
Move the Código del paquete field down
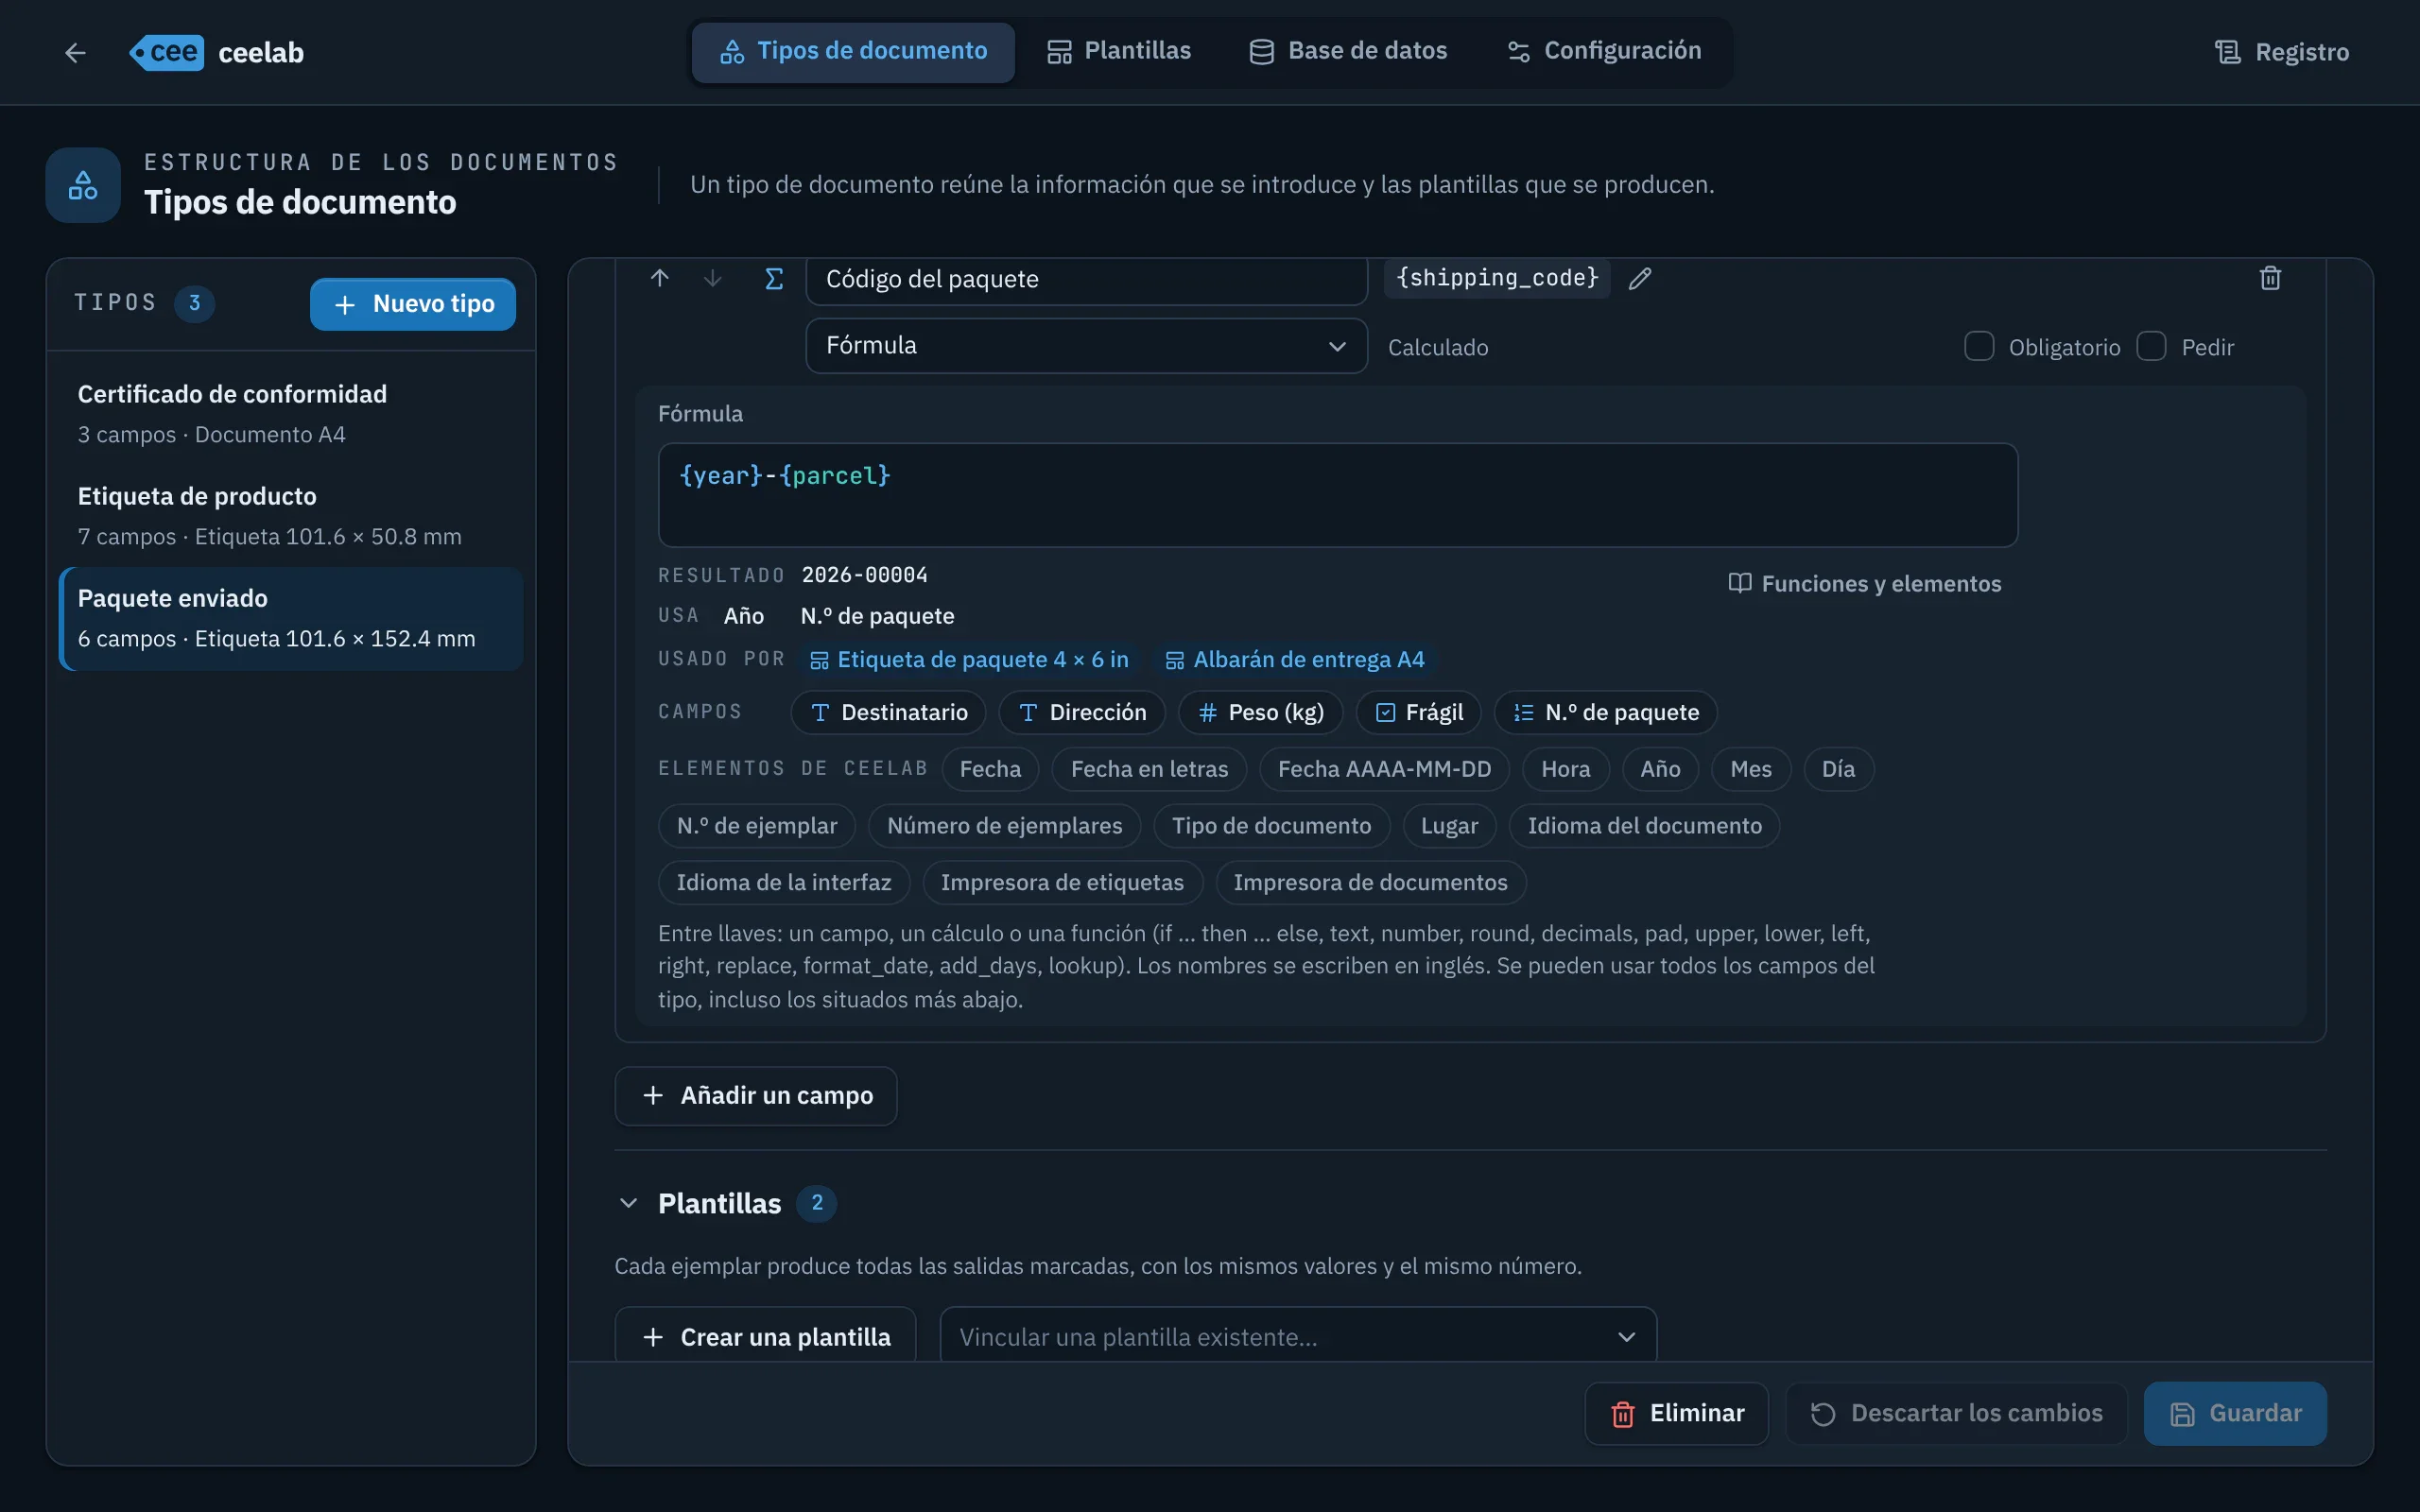coord(712,278)
